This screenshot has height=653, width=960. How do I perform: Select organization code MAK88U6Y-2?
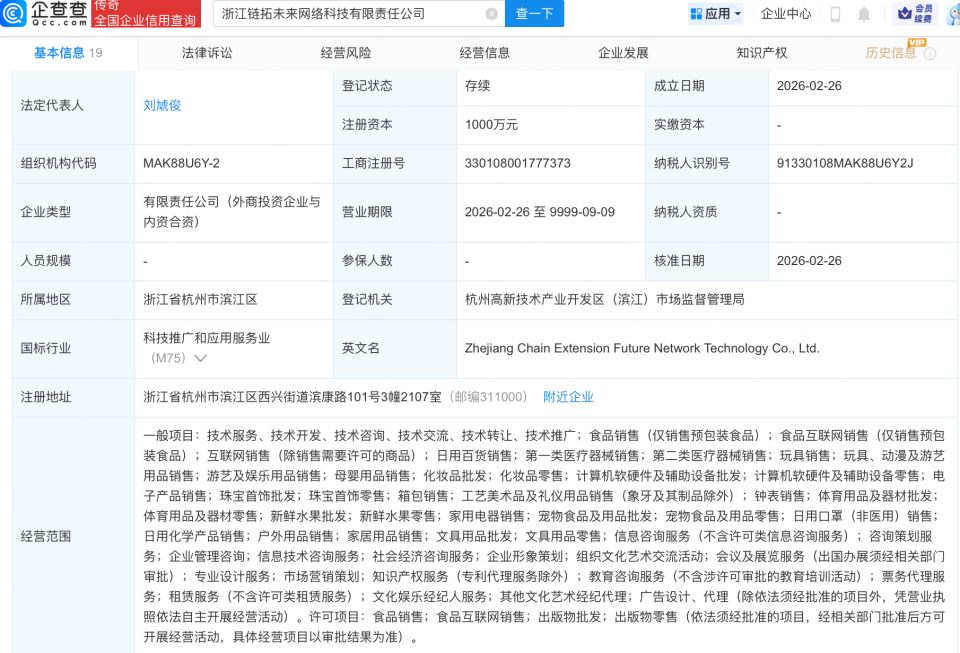click(181, 163)
